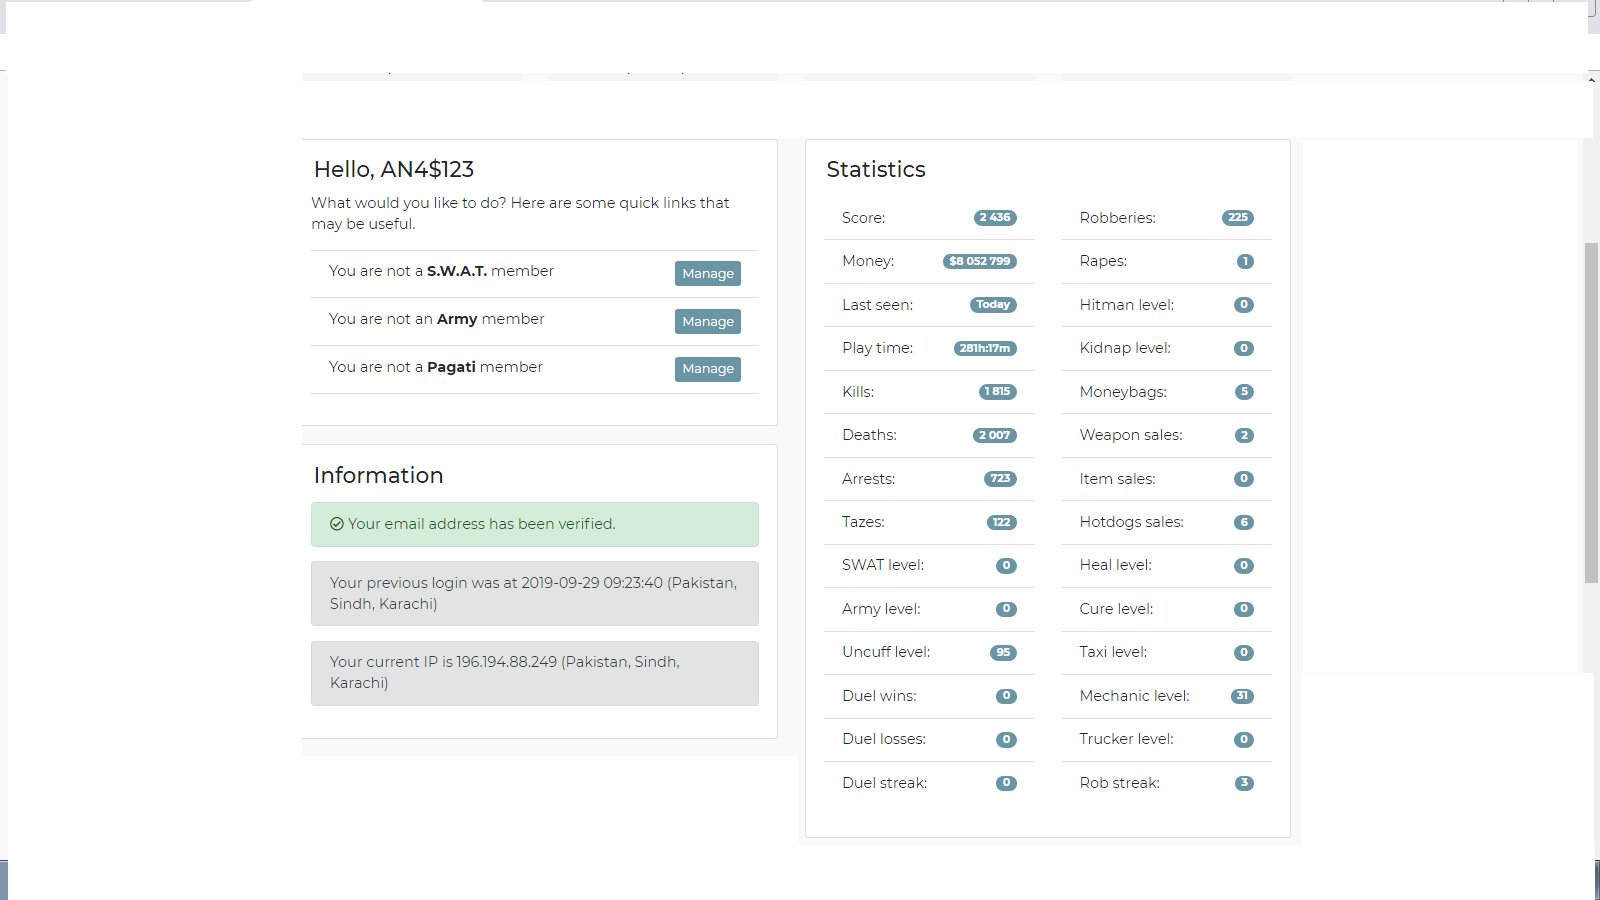Click the Weapon sales badge 2

click(x=1244, y=435)
